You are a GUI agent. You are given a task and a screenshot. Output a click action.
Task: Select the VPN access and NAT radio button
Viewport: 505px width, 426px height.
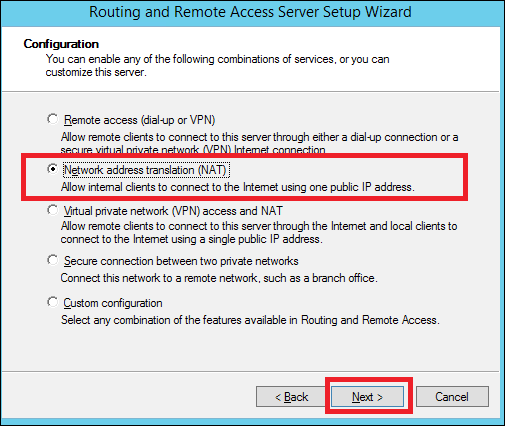pyautogui.click(x=53, y=210)
